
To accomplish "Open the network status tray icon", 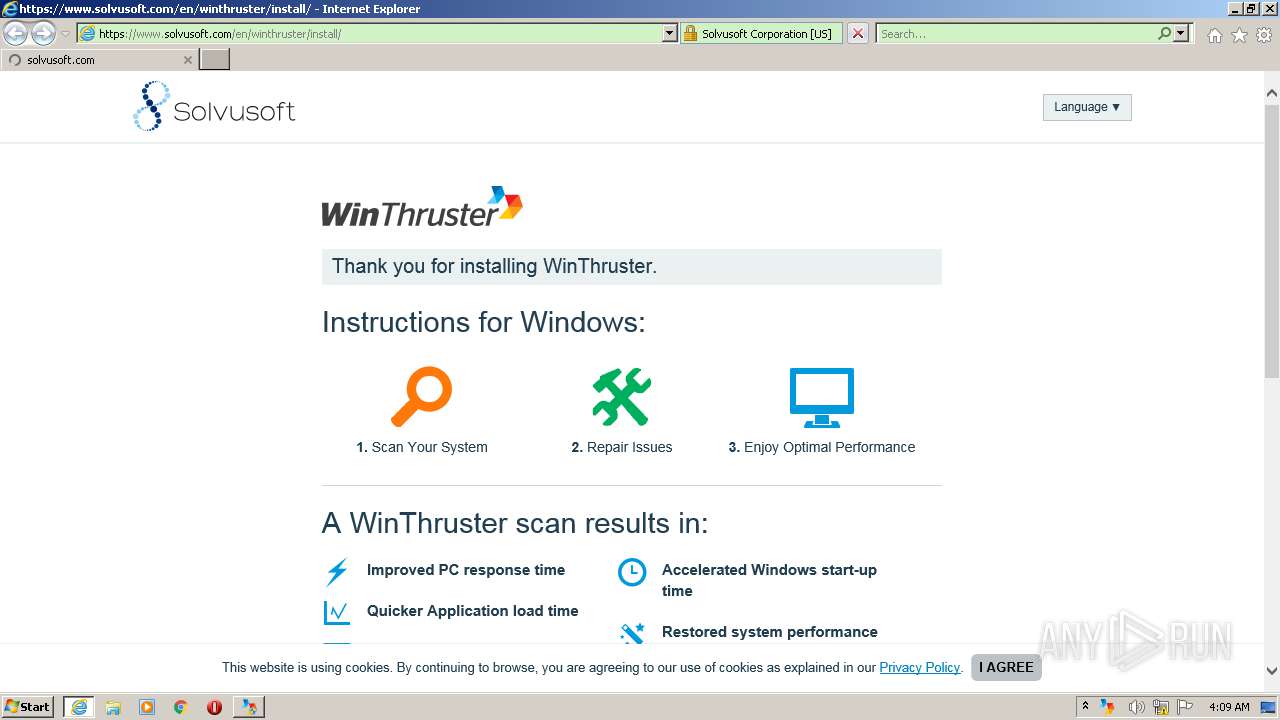I will pyautogui.click(x=1161, y=707).
